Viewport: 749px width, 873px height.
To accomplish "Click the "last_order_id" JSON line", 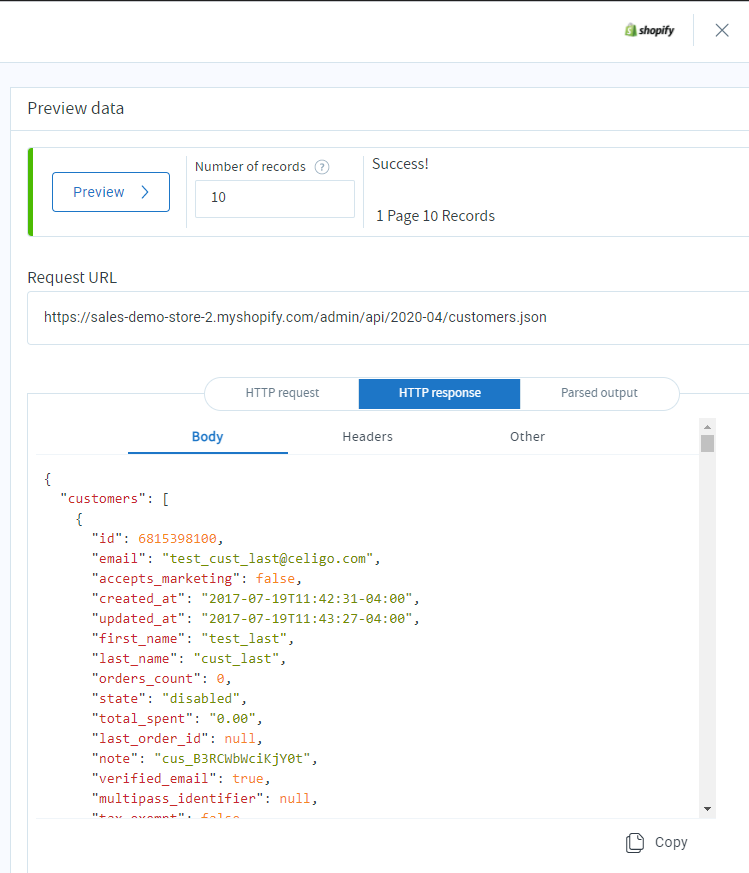I will 177,739.
